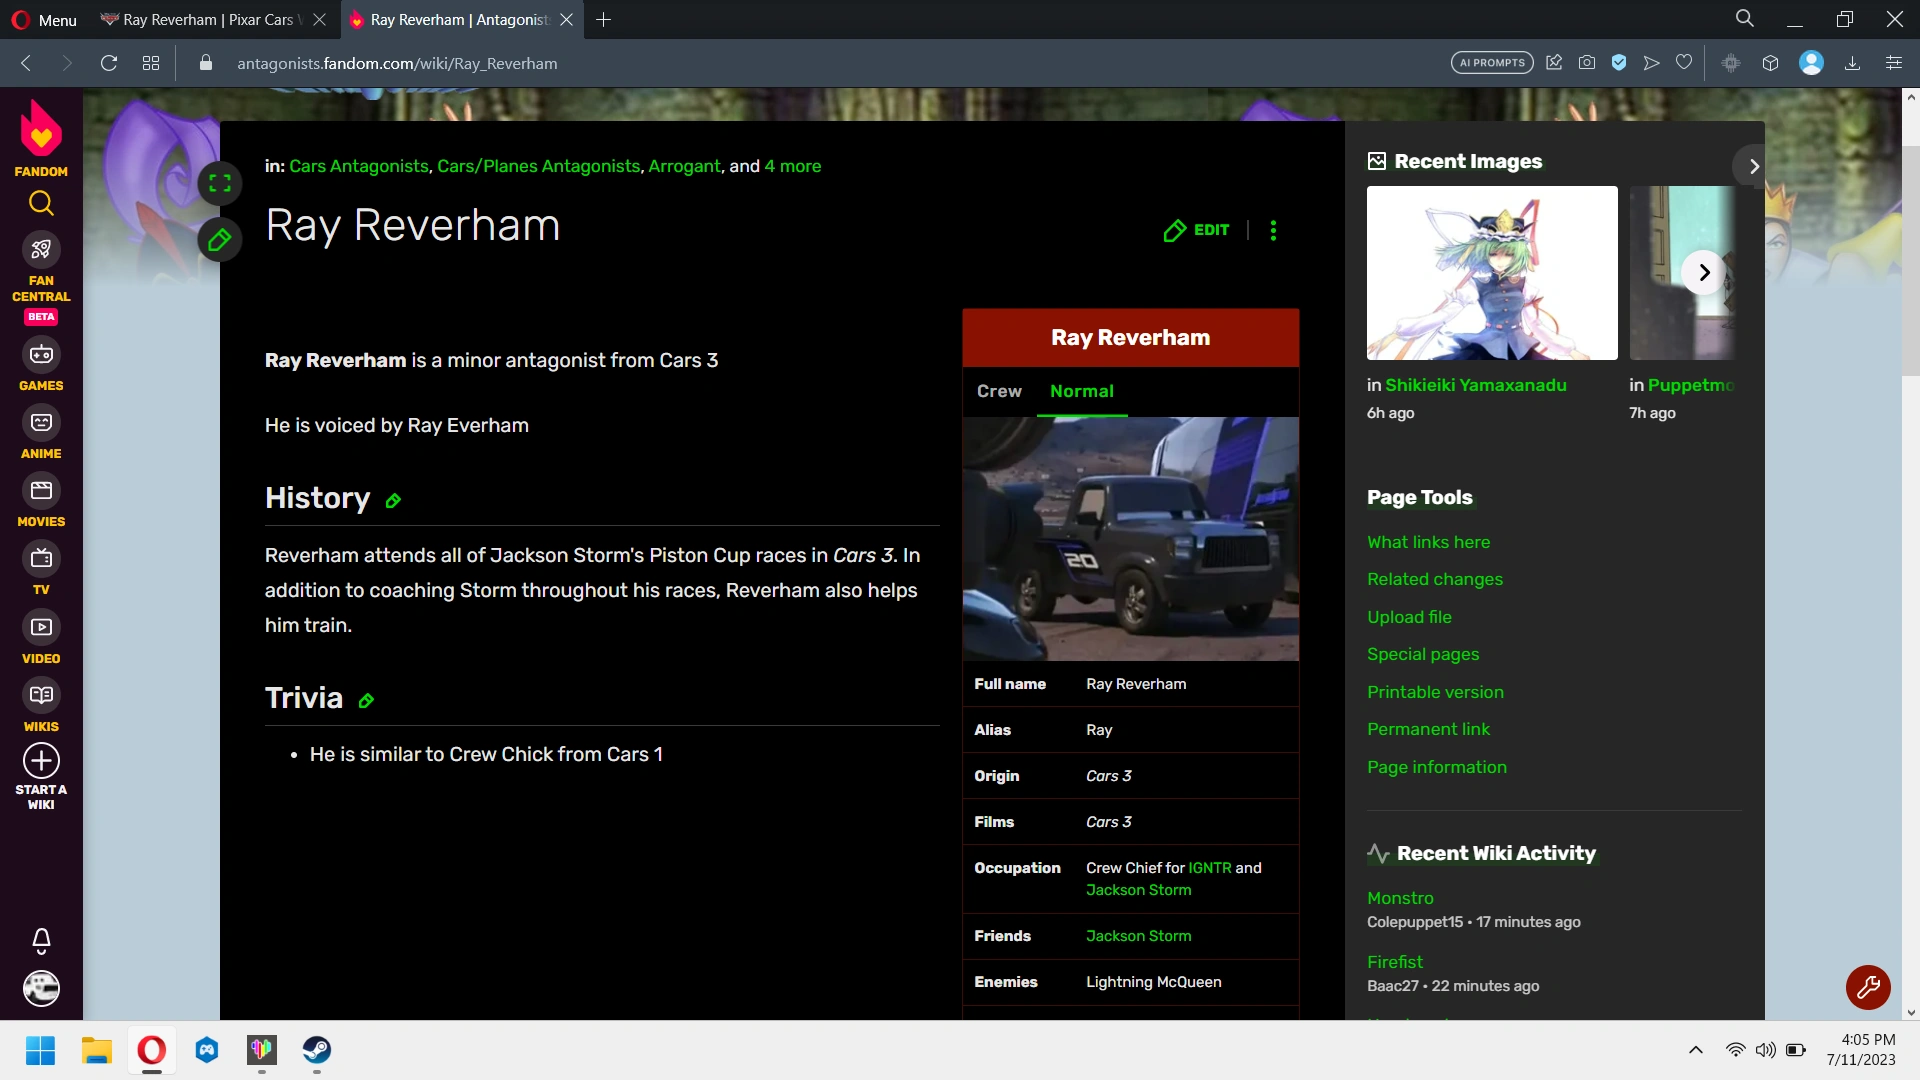The image size is (1920, 1080).
Task: Open the Games section icon
Action: 41,355
